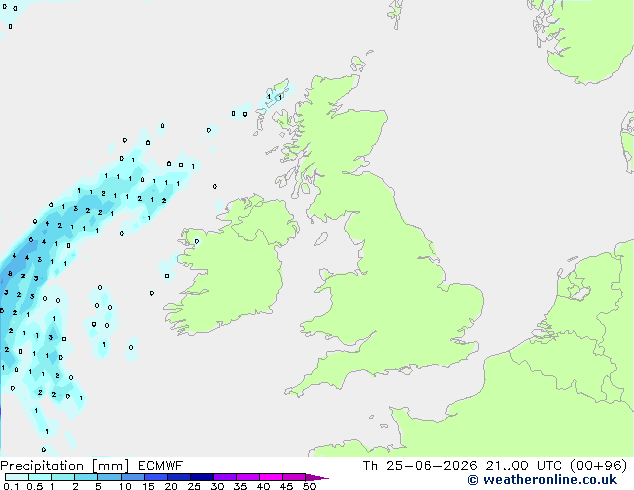Screen dimensions: 634x490
Task: Select the 30–35 mm purple legend swatch
Action: (x=225, y=477)
